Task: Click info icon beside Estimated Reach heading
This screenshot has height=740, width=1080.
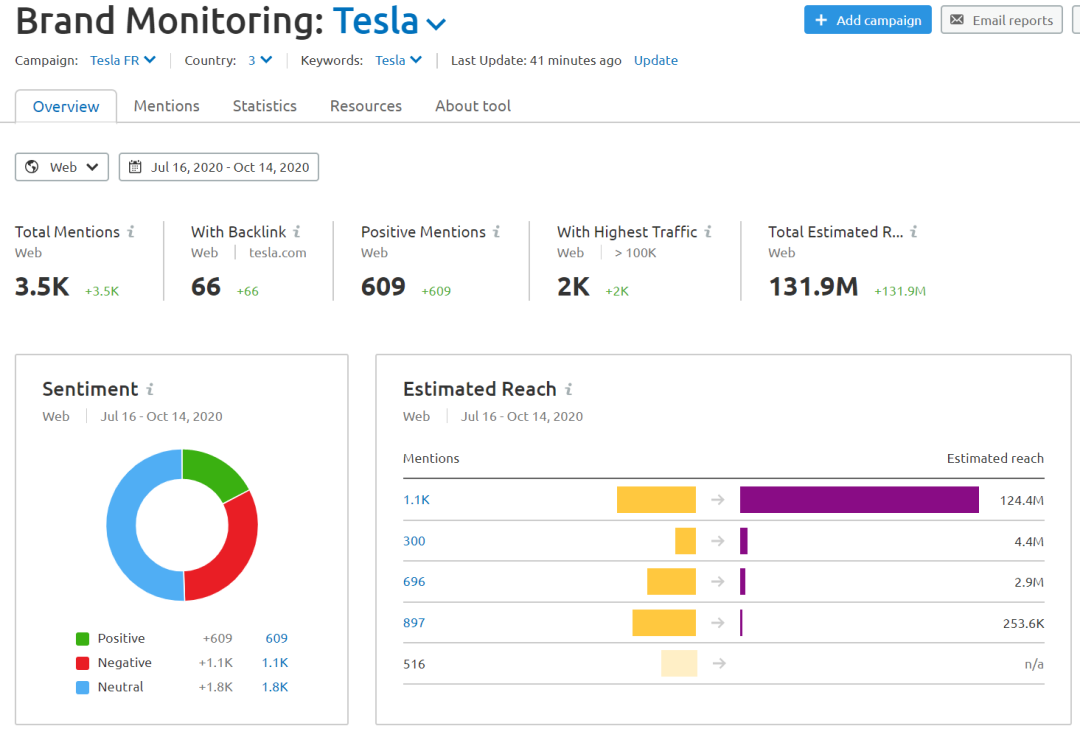Action: click(569, 390)
